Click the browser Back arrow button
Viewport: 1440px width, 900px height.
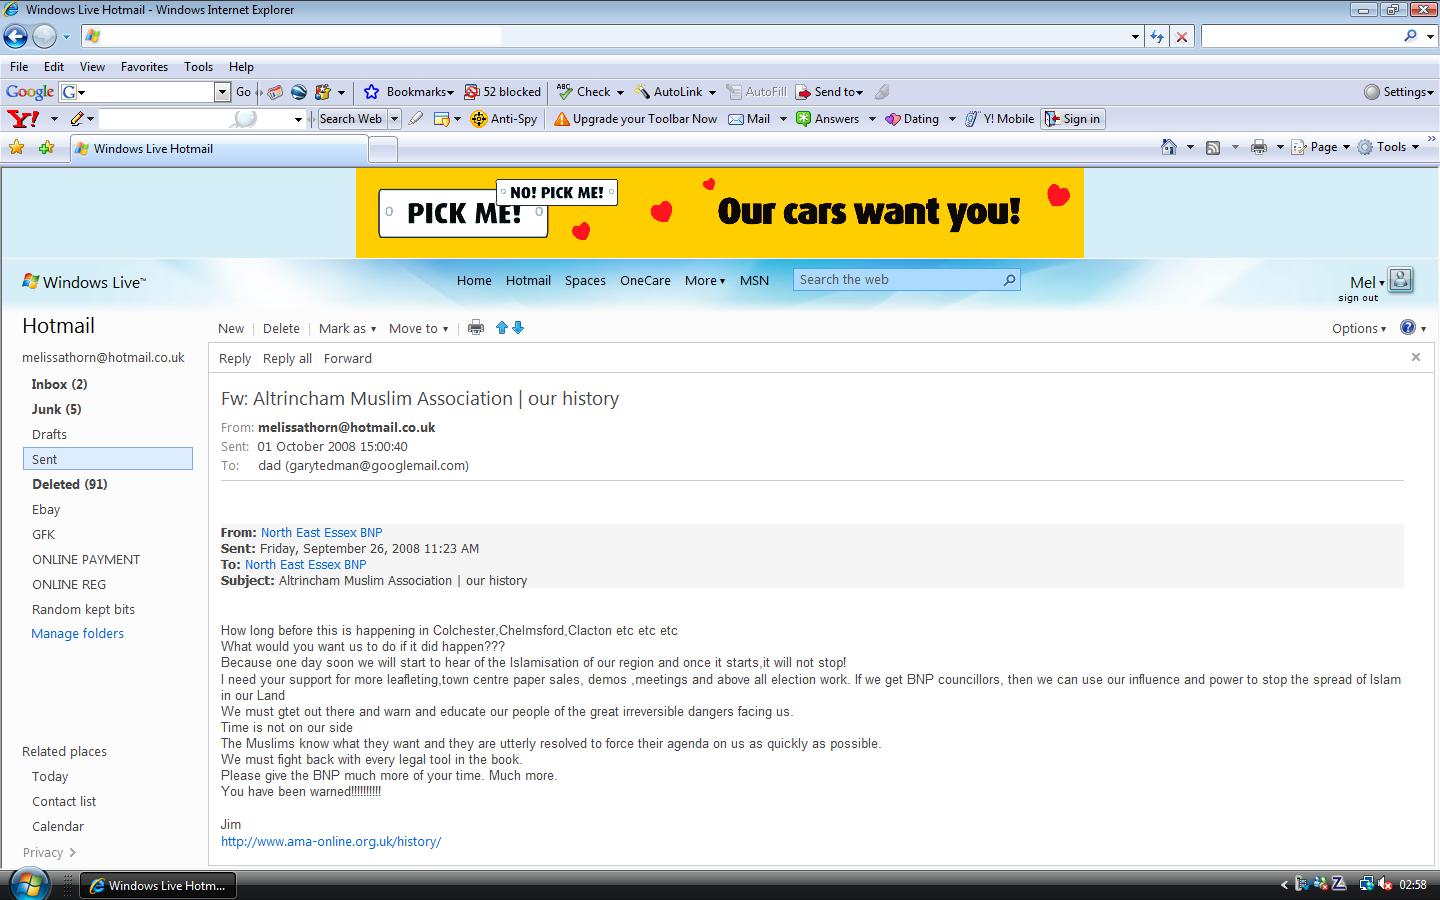click(x=15, y=37)
